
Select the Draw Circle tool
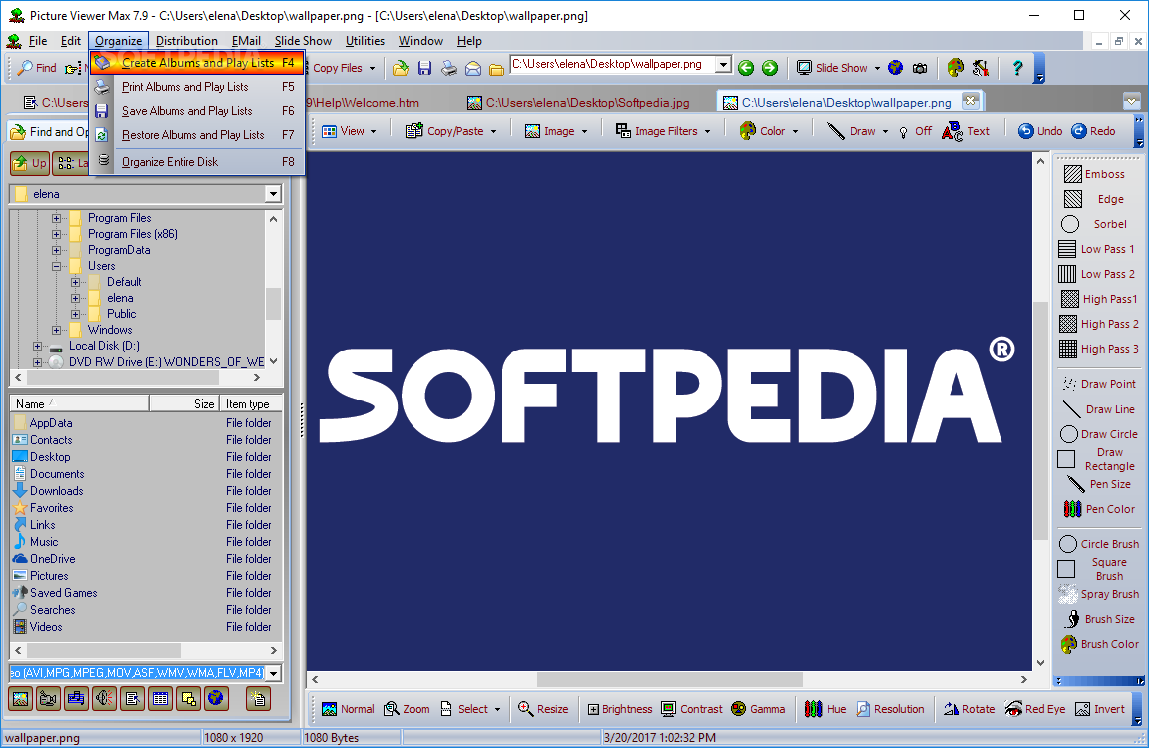1099,434
